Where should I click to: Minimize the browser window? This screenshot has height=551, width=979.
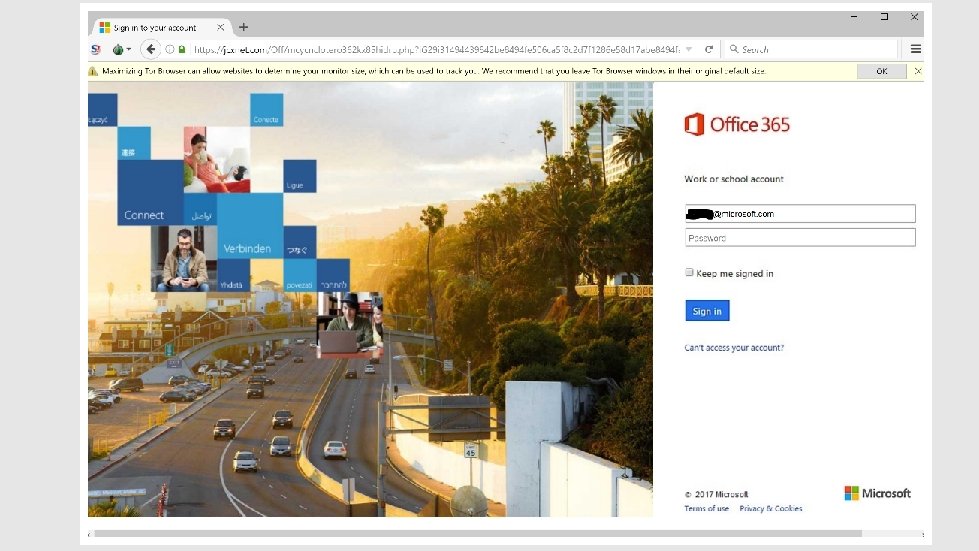coord(854,17)
